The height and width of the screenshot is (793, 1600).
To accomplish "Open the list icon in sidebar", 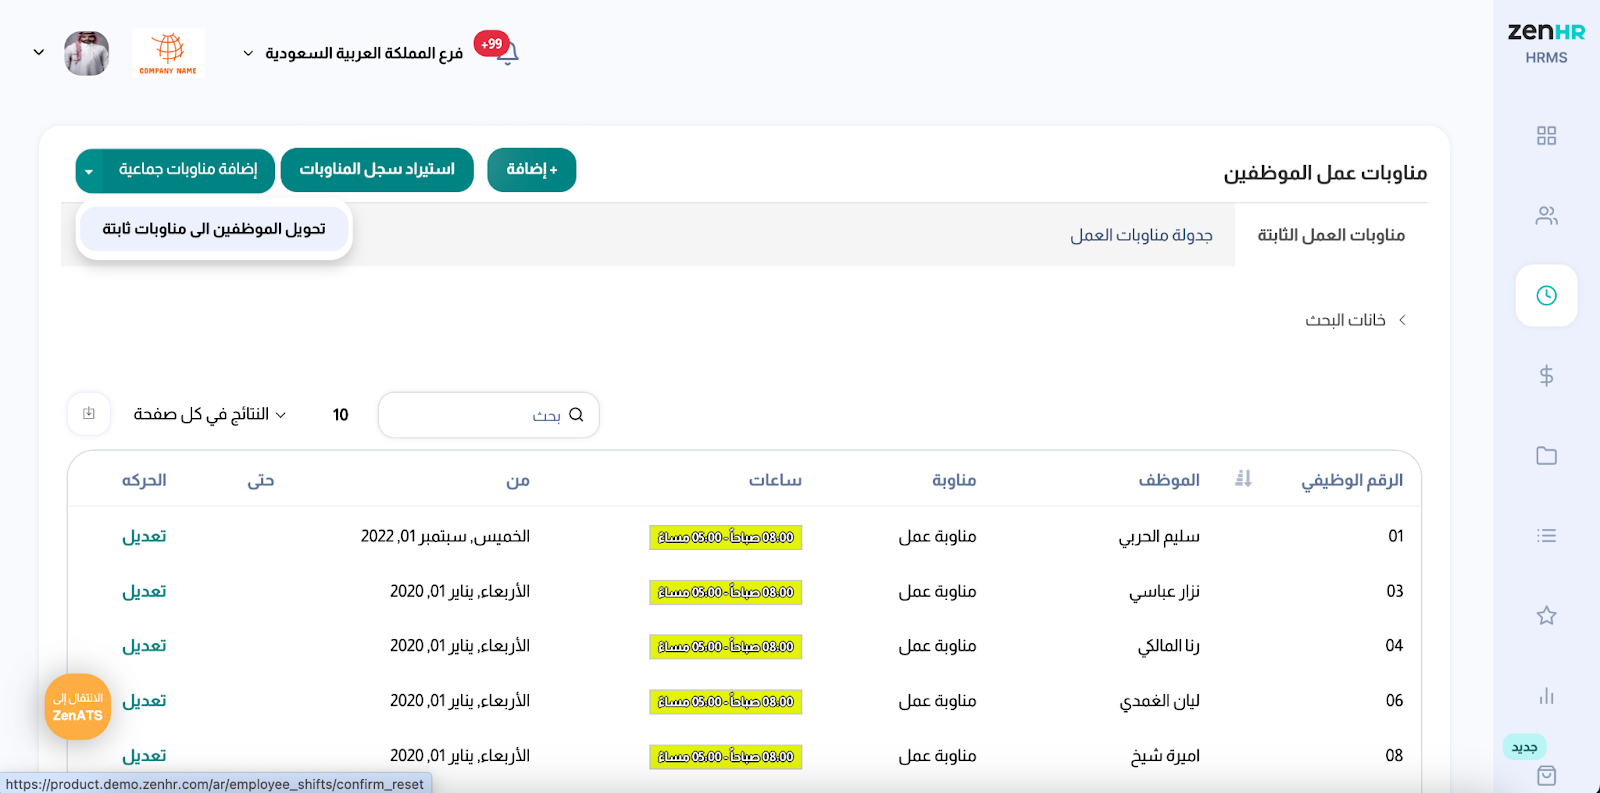I will [x=1546, y=536].
